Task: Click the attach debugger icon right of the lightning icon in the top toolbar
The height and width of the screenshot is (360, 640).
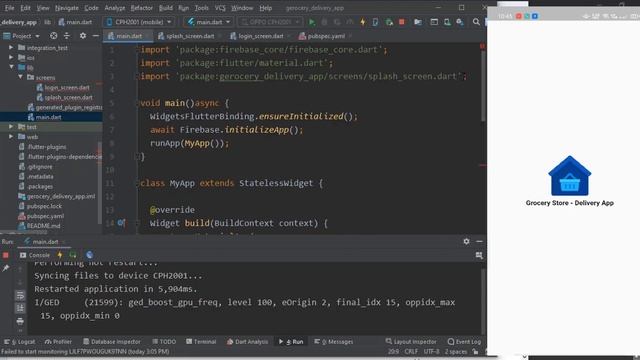Action: (x=375, y=22)
